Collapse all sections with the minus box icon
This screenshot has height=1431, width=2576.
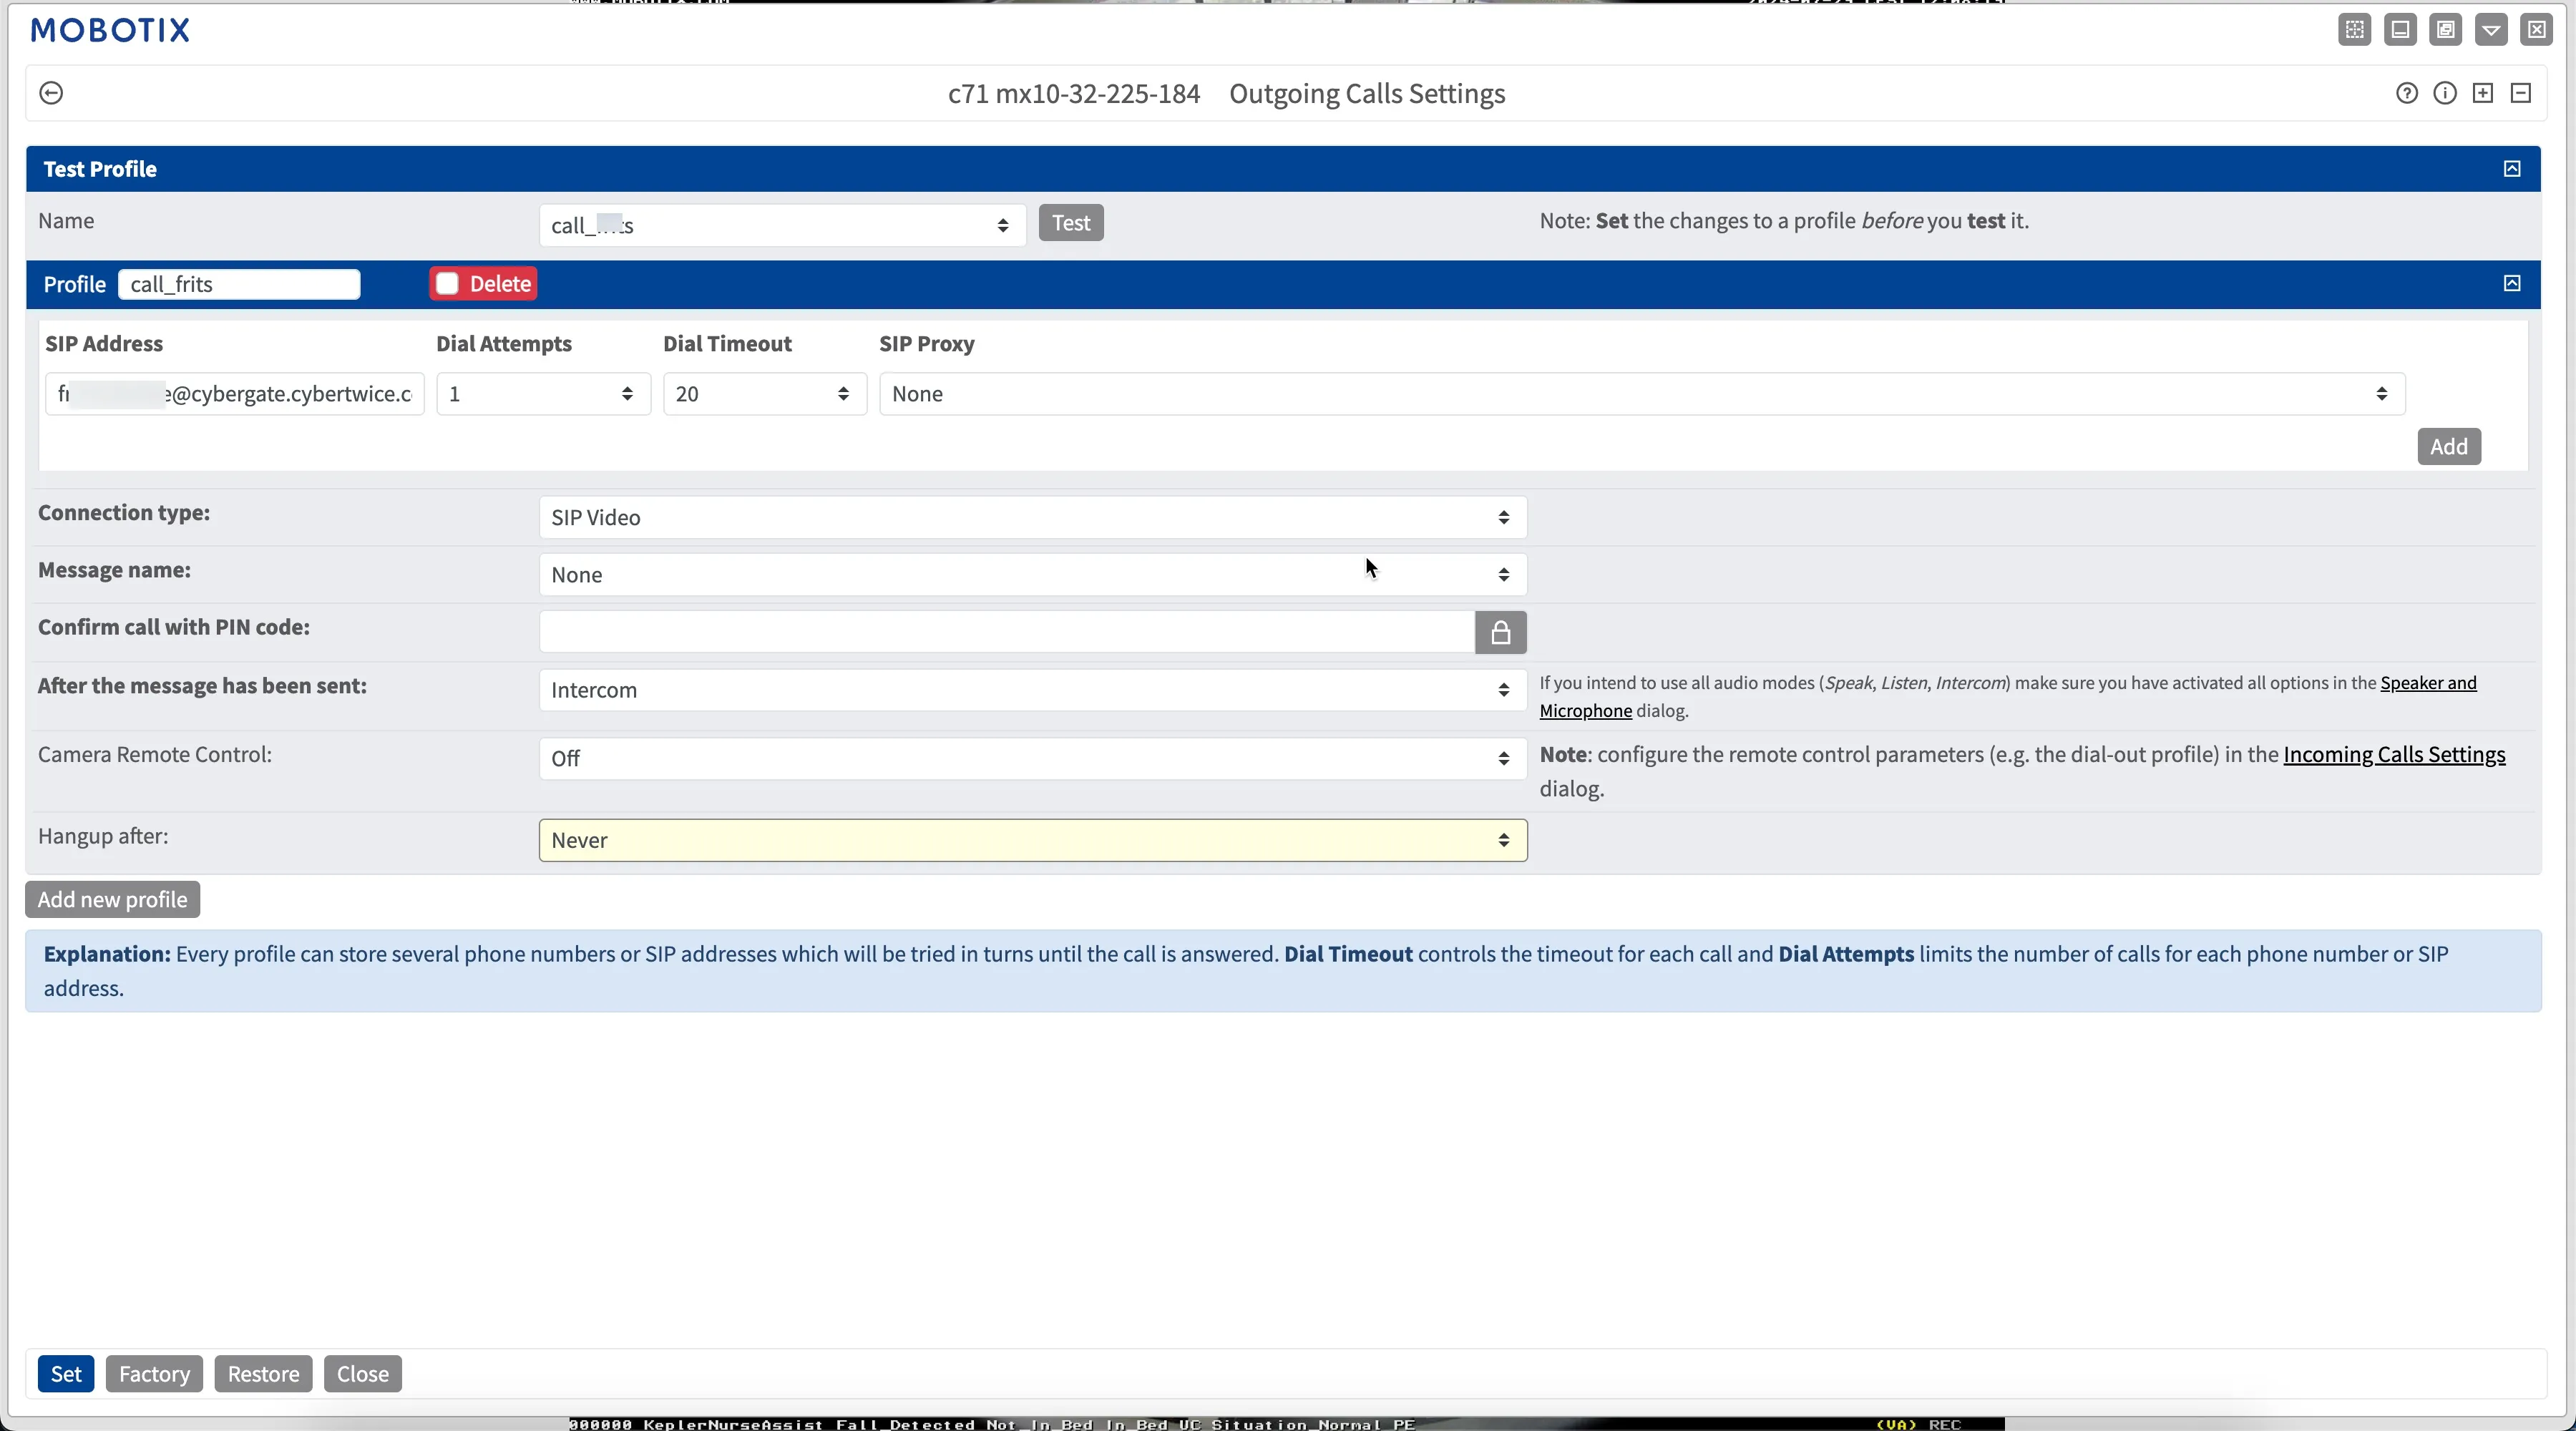(x=2521, y=93)
